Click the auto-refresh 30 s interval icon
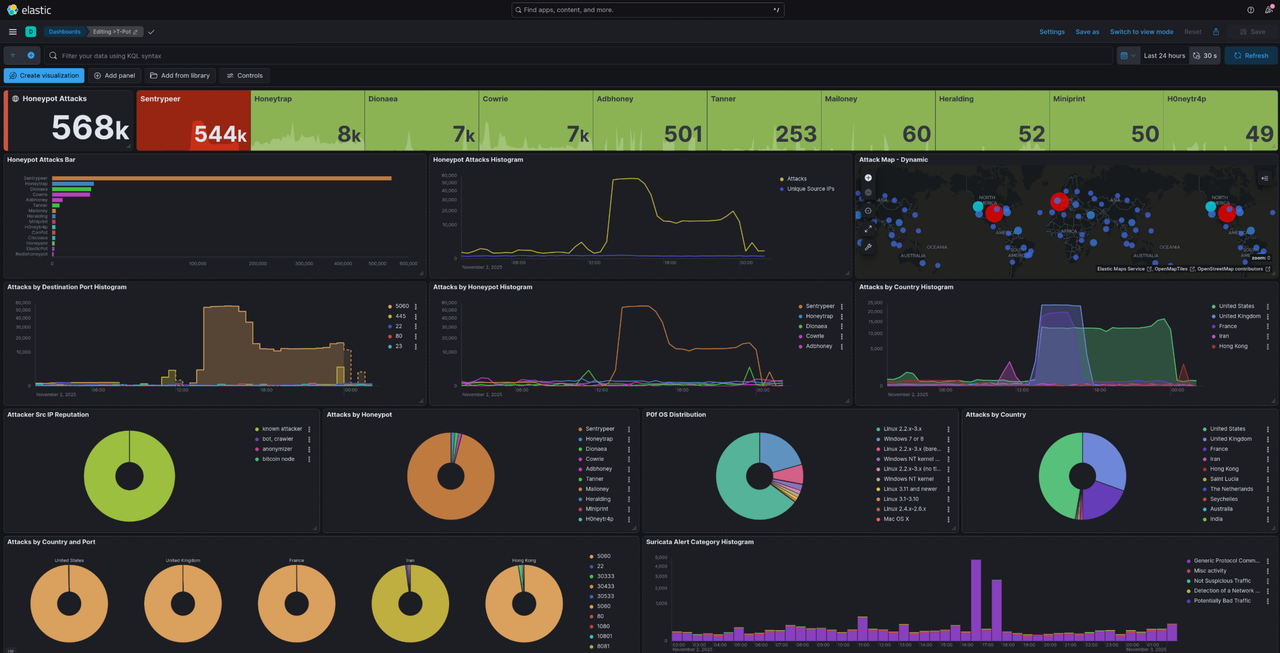Image resolution: width=1280 pixels, height=653 pixels. tap(1197, 56)
